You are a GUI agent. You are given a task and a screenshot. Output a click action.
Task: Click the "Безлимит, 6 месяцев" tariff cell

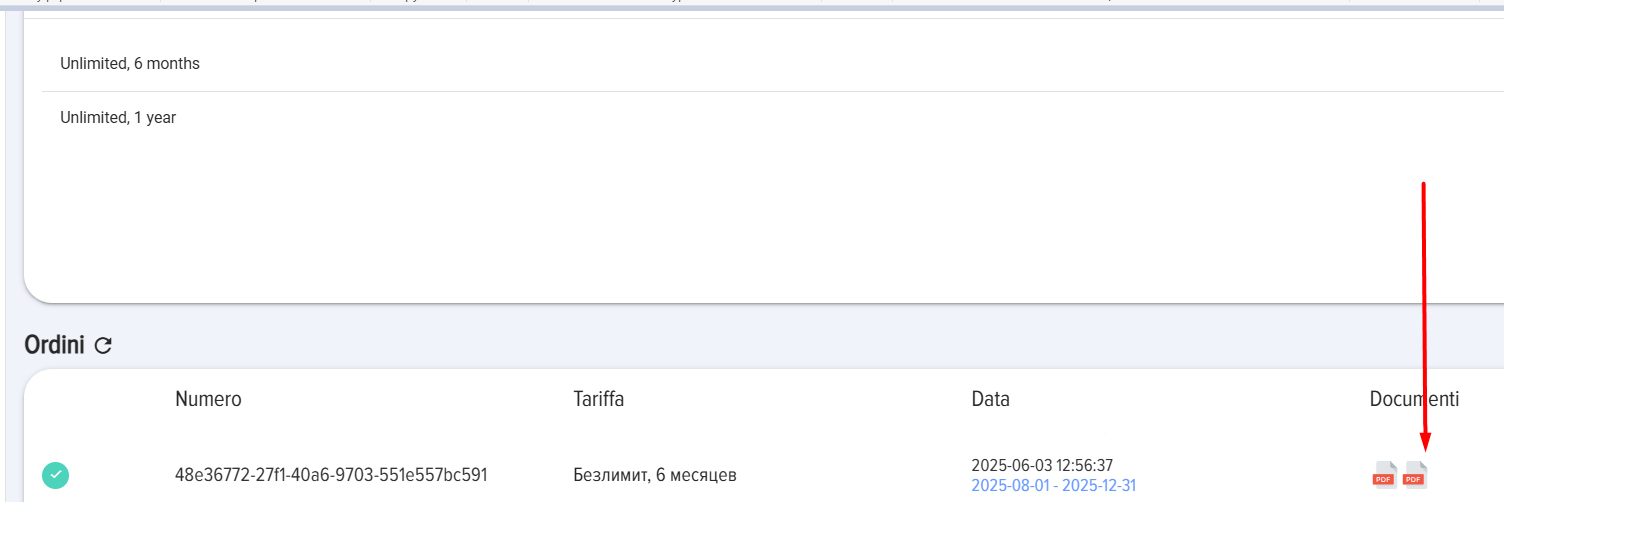point(654,475)
